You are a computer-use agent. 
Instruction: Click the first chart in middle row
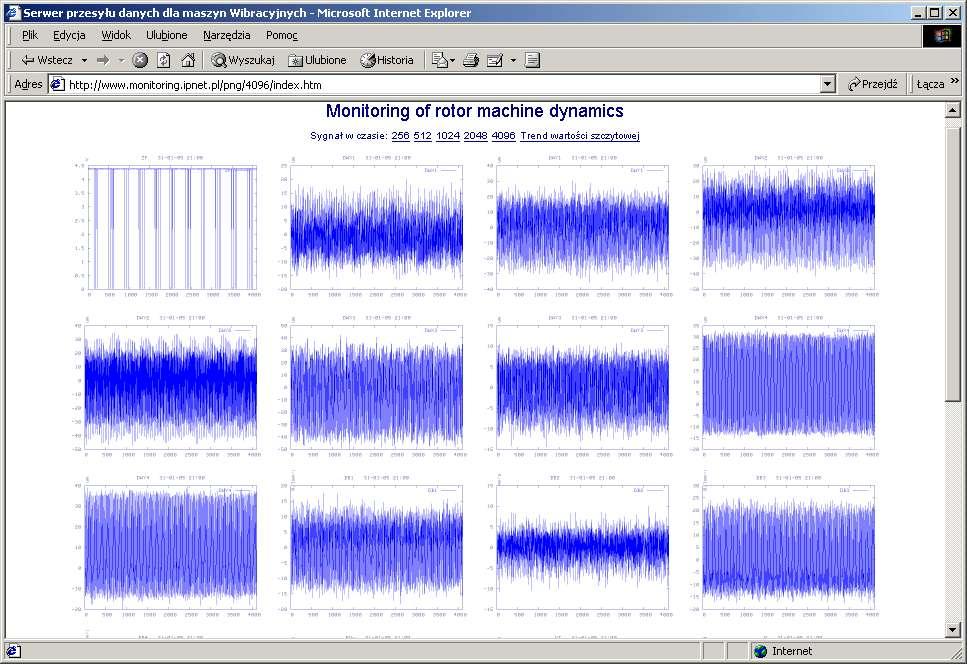pos(167,387)
